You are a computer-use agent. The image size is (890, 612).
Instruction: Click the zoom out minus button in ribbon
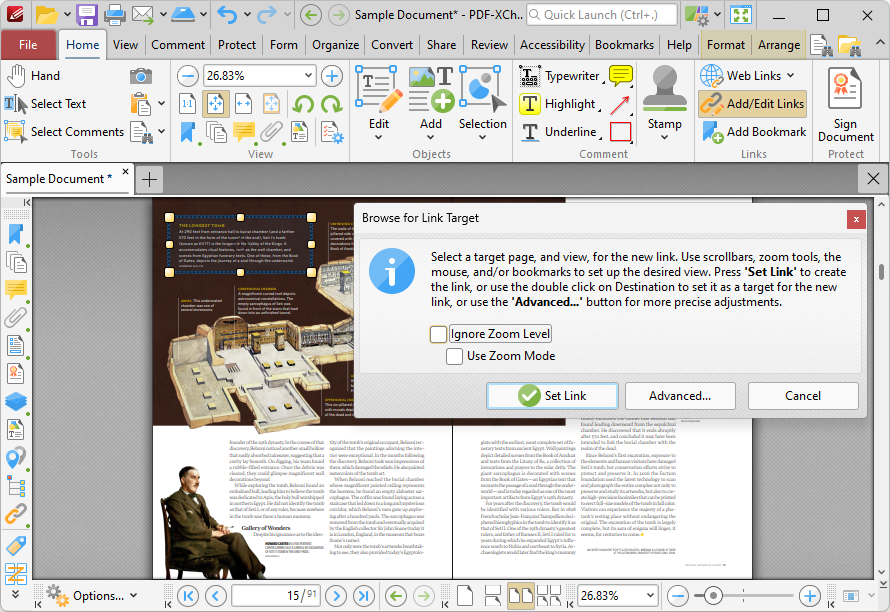pyautogui.click(x=187, y=76)
